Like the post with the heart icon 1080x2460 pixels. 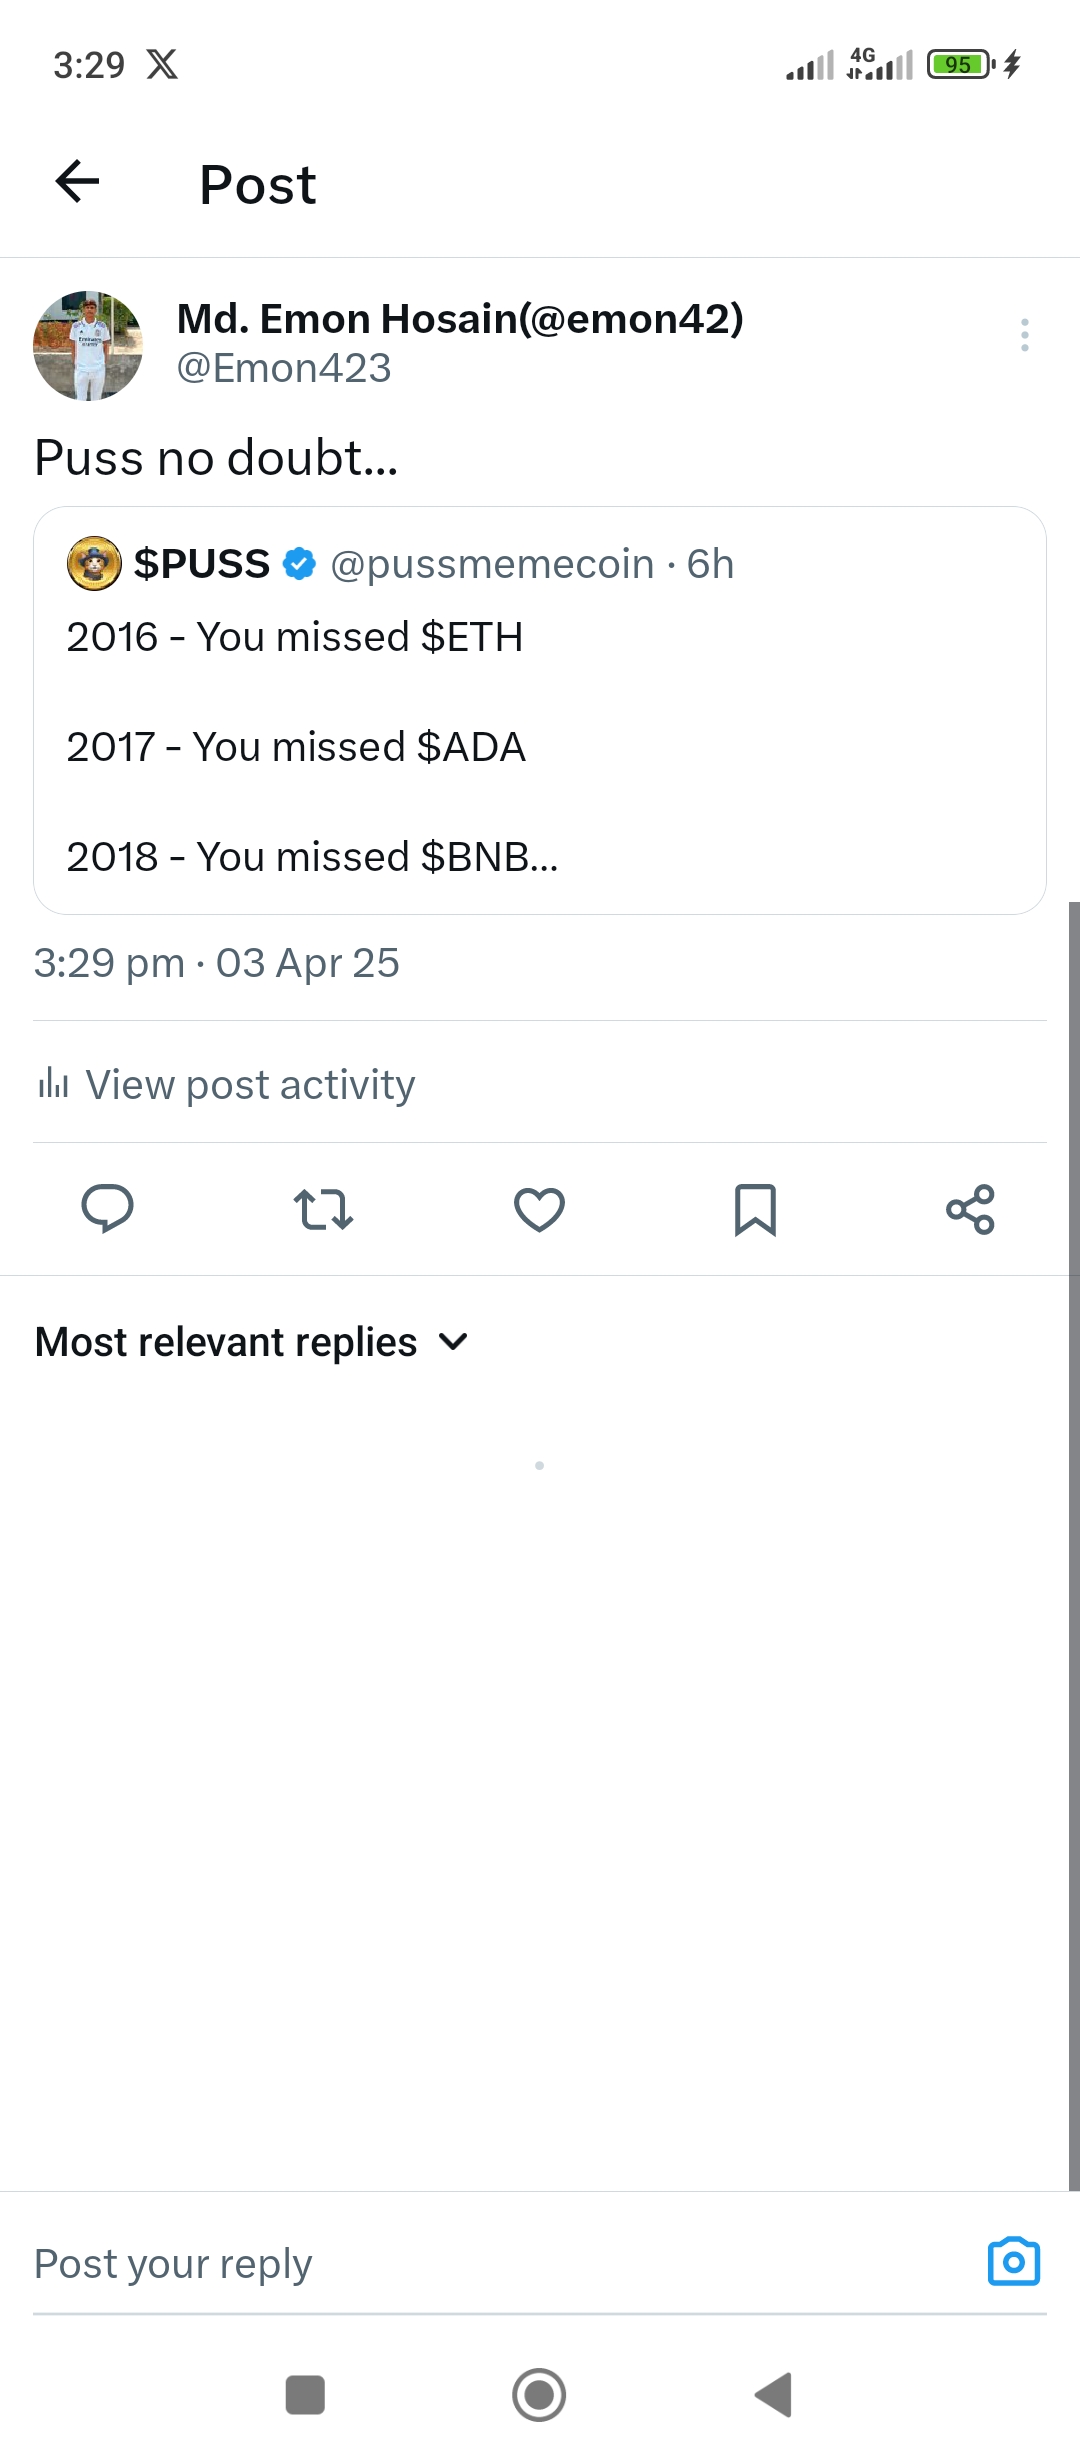(539, 1209)
